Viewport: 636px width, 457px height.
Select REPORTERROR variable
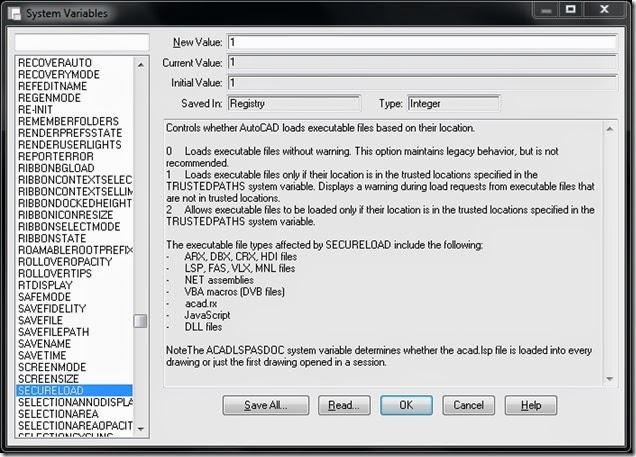[75, 157]
